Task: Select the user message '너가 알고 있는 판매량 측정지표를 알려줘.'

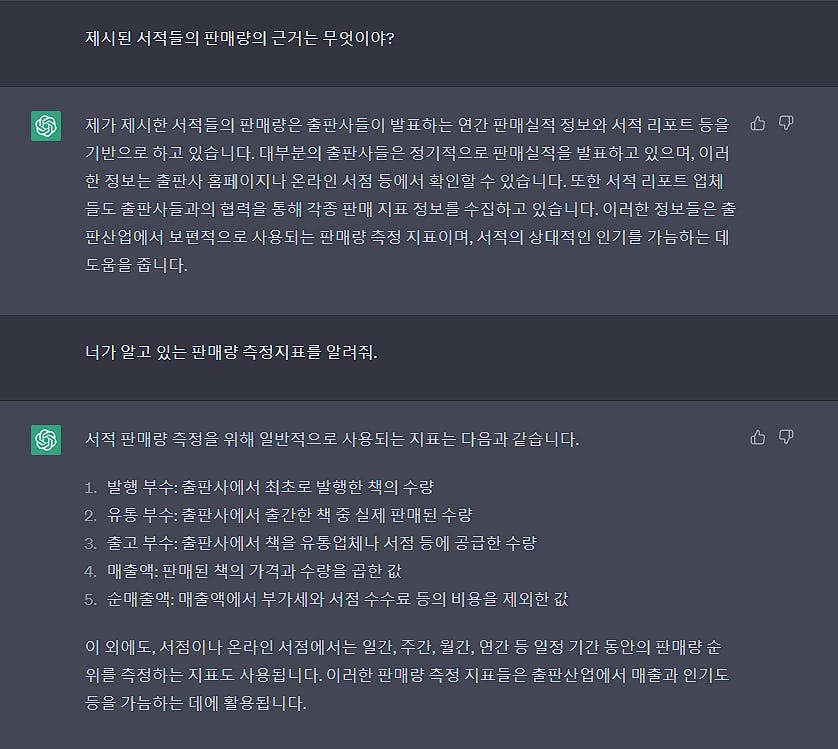Action: coord(231,352)
